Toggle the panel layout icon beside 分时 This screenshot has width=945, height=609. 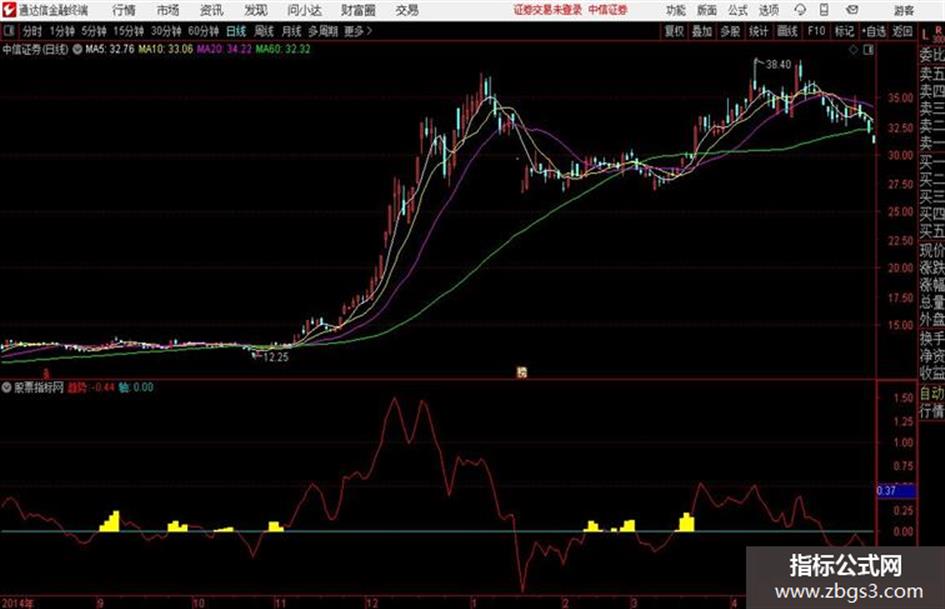pyautogui.click(x=8, y=31)
